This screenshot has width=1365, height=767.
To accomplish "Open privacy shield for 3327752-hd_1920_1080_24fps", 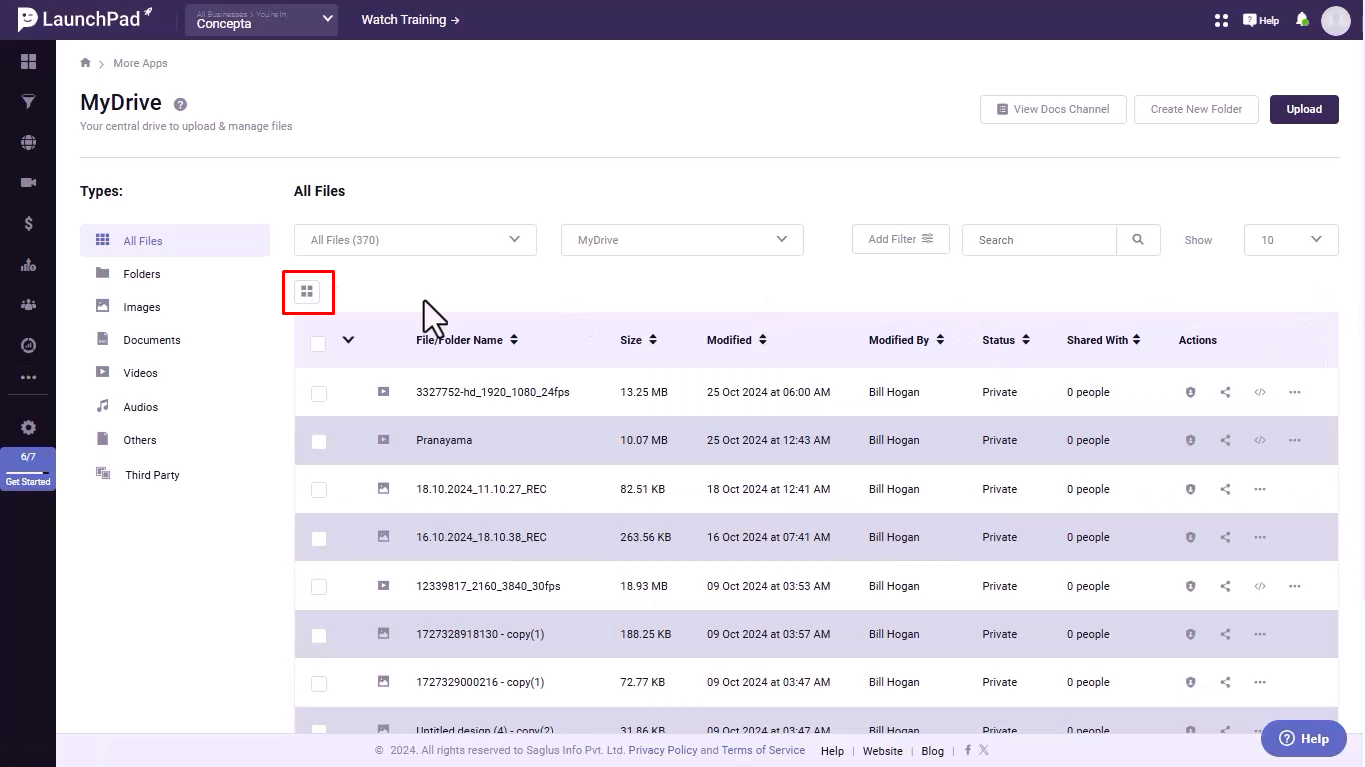I will pyautogui.click(x=1190, y=392).
